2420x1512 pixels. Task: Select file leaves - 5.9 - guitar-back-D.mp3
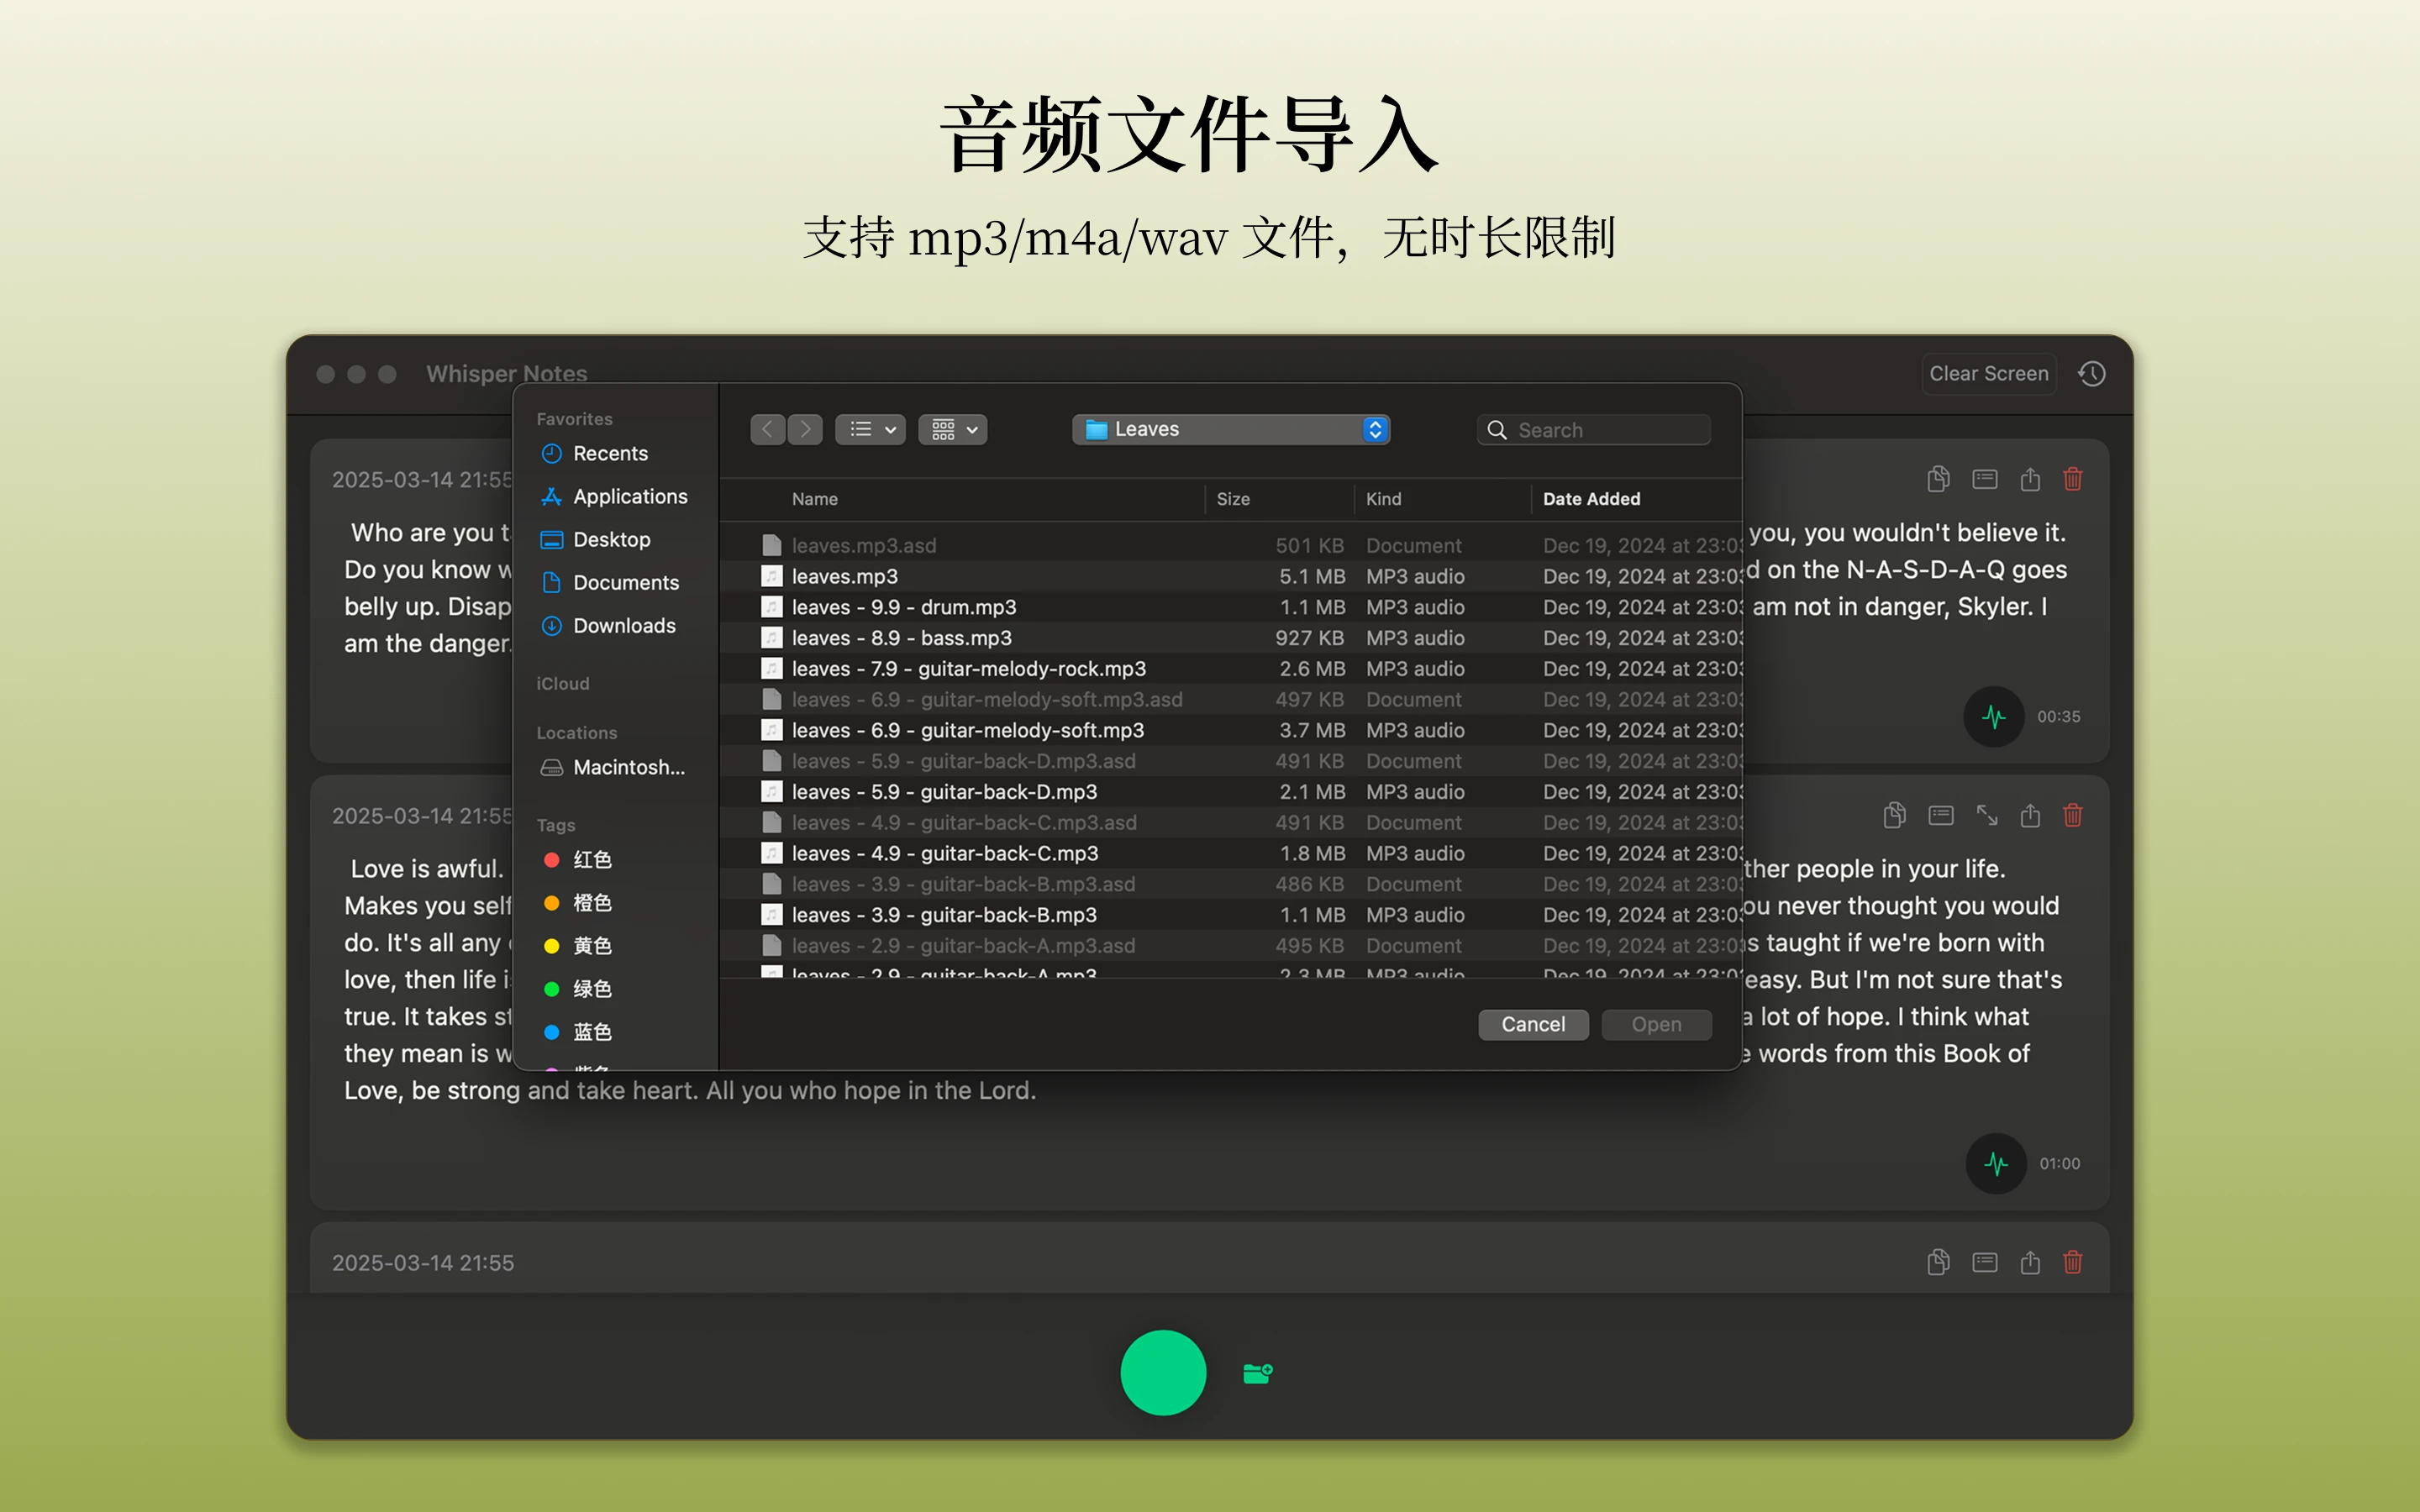[1230, 792]
